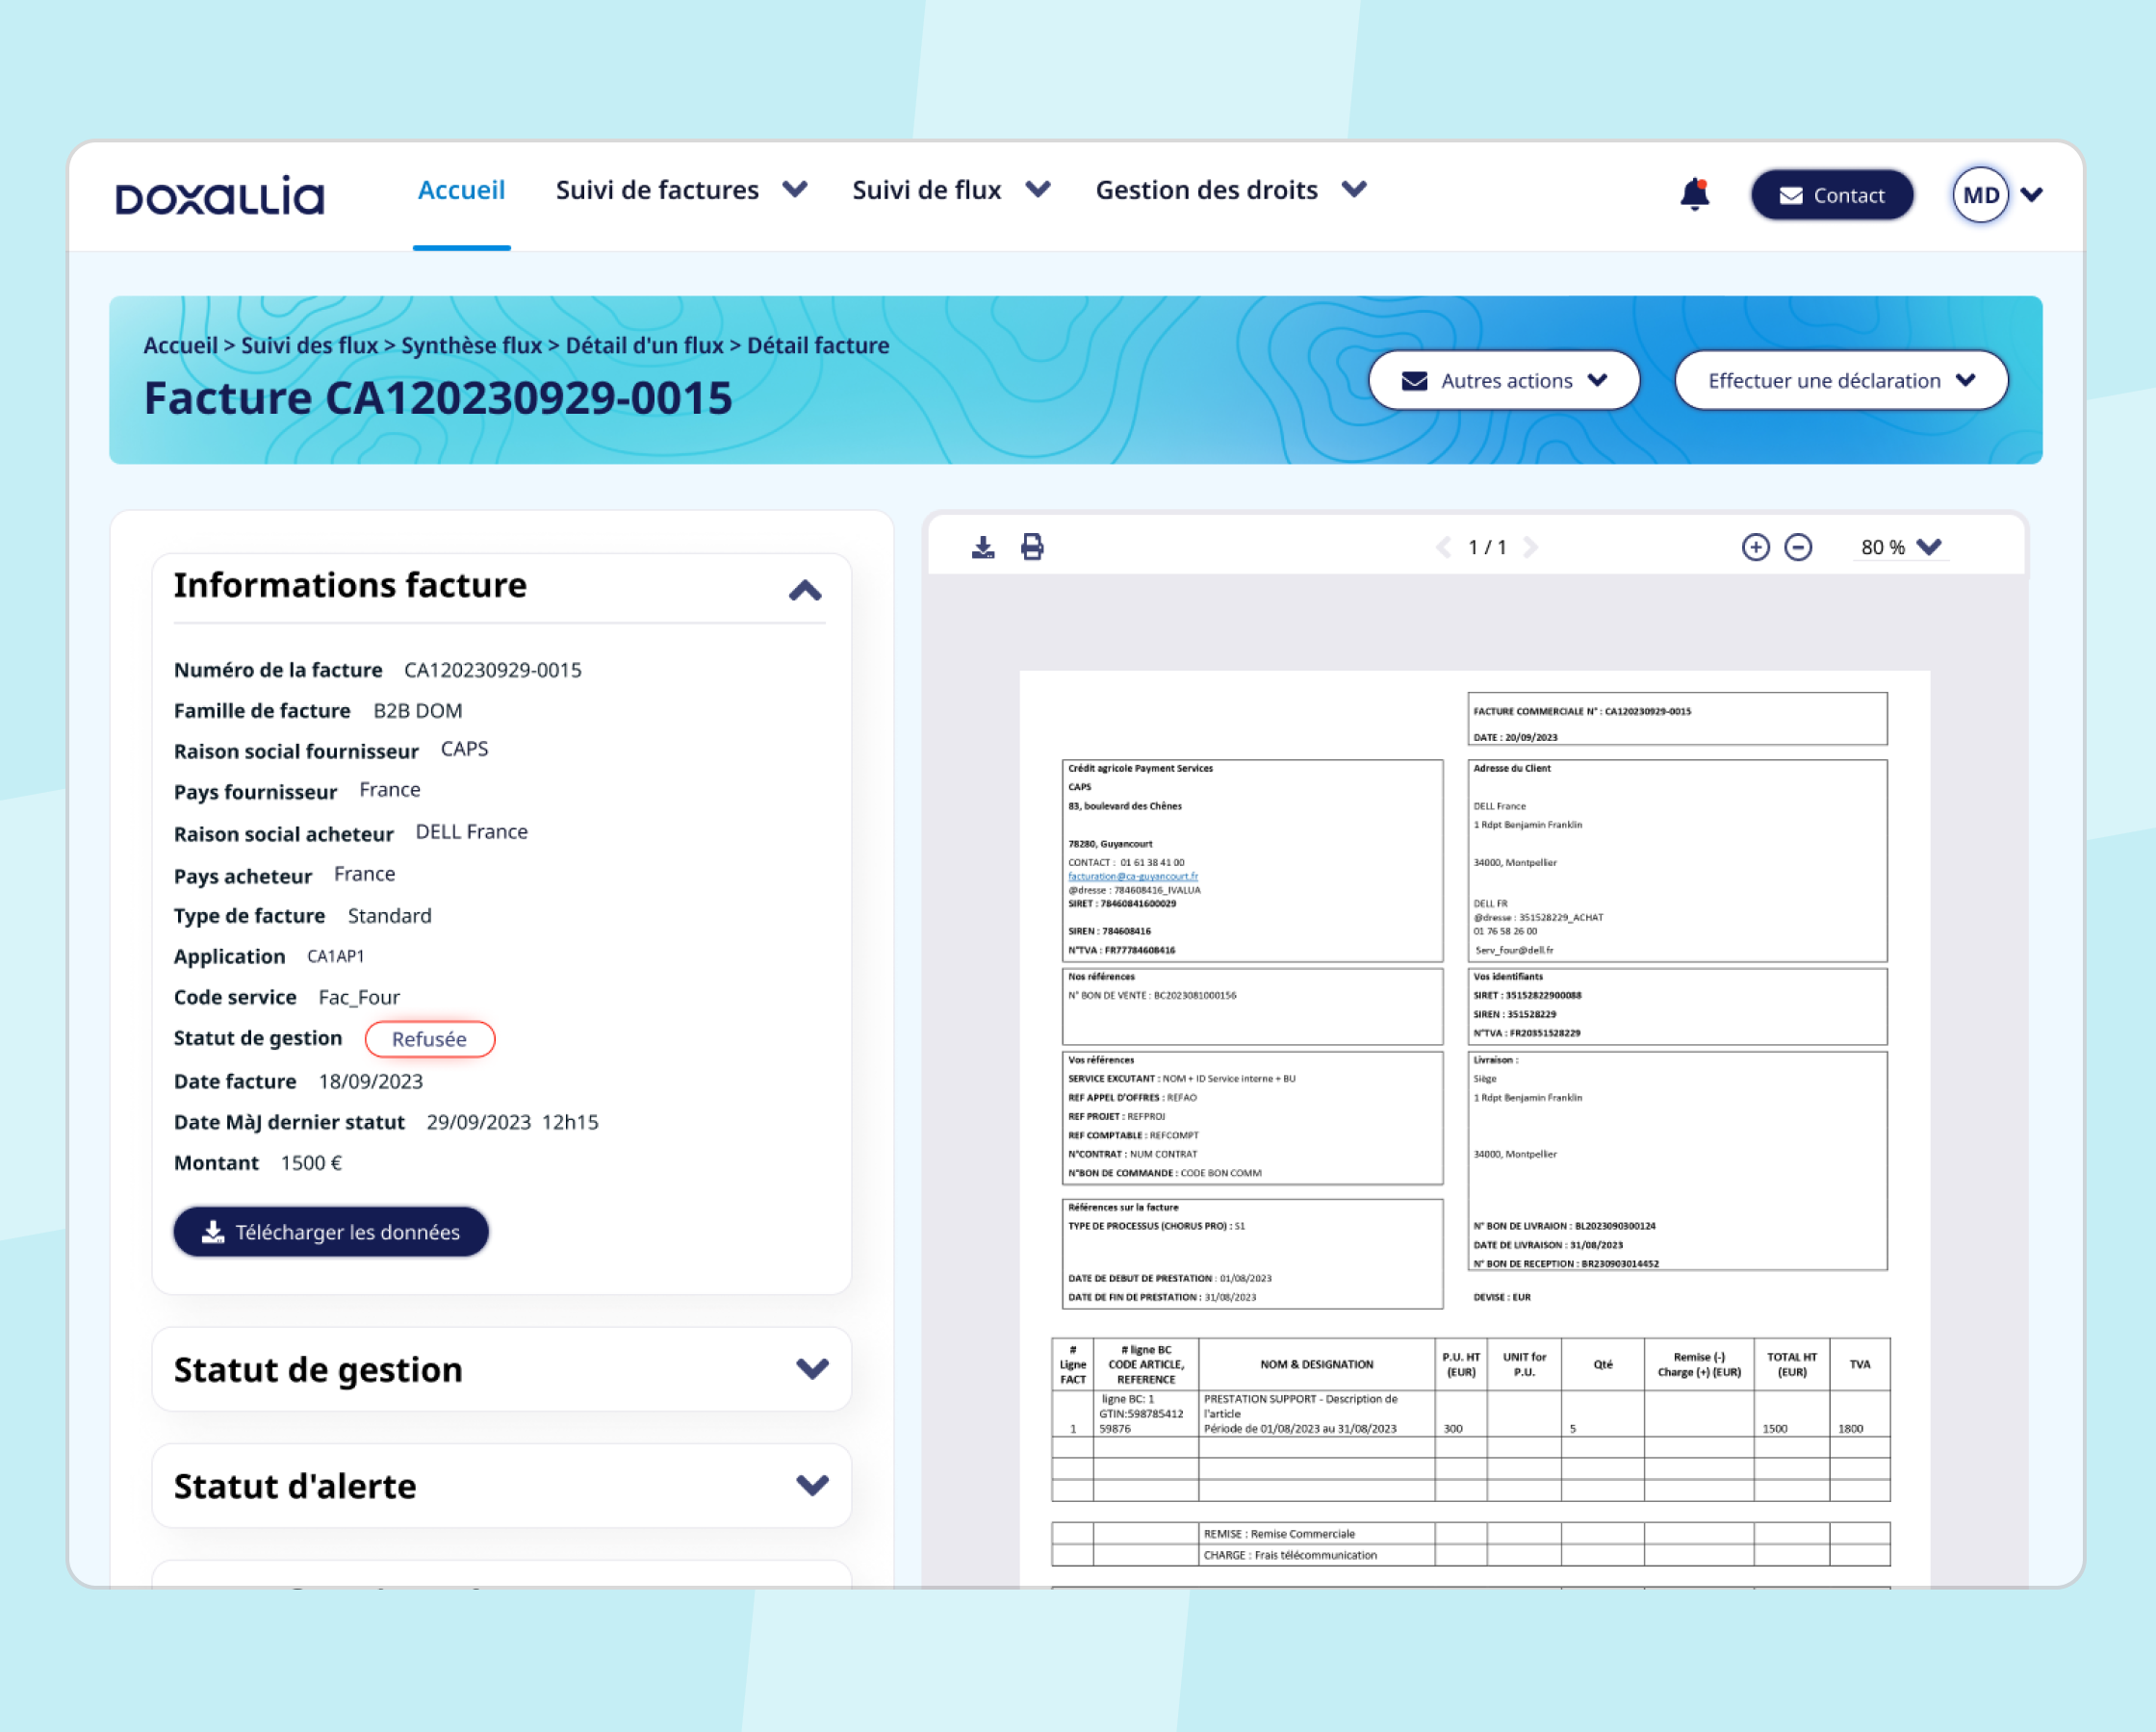Click REMISE : Remise Commerciale row
This screenshot has height=1732, width=2156.
point(1471,1533)
